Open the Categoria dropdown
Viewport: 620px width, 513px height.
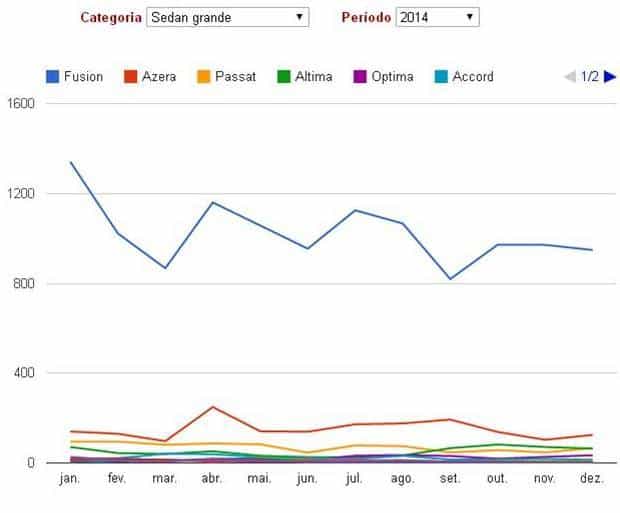tap(227, 17)
